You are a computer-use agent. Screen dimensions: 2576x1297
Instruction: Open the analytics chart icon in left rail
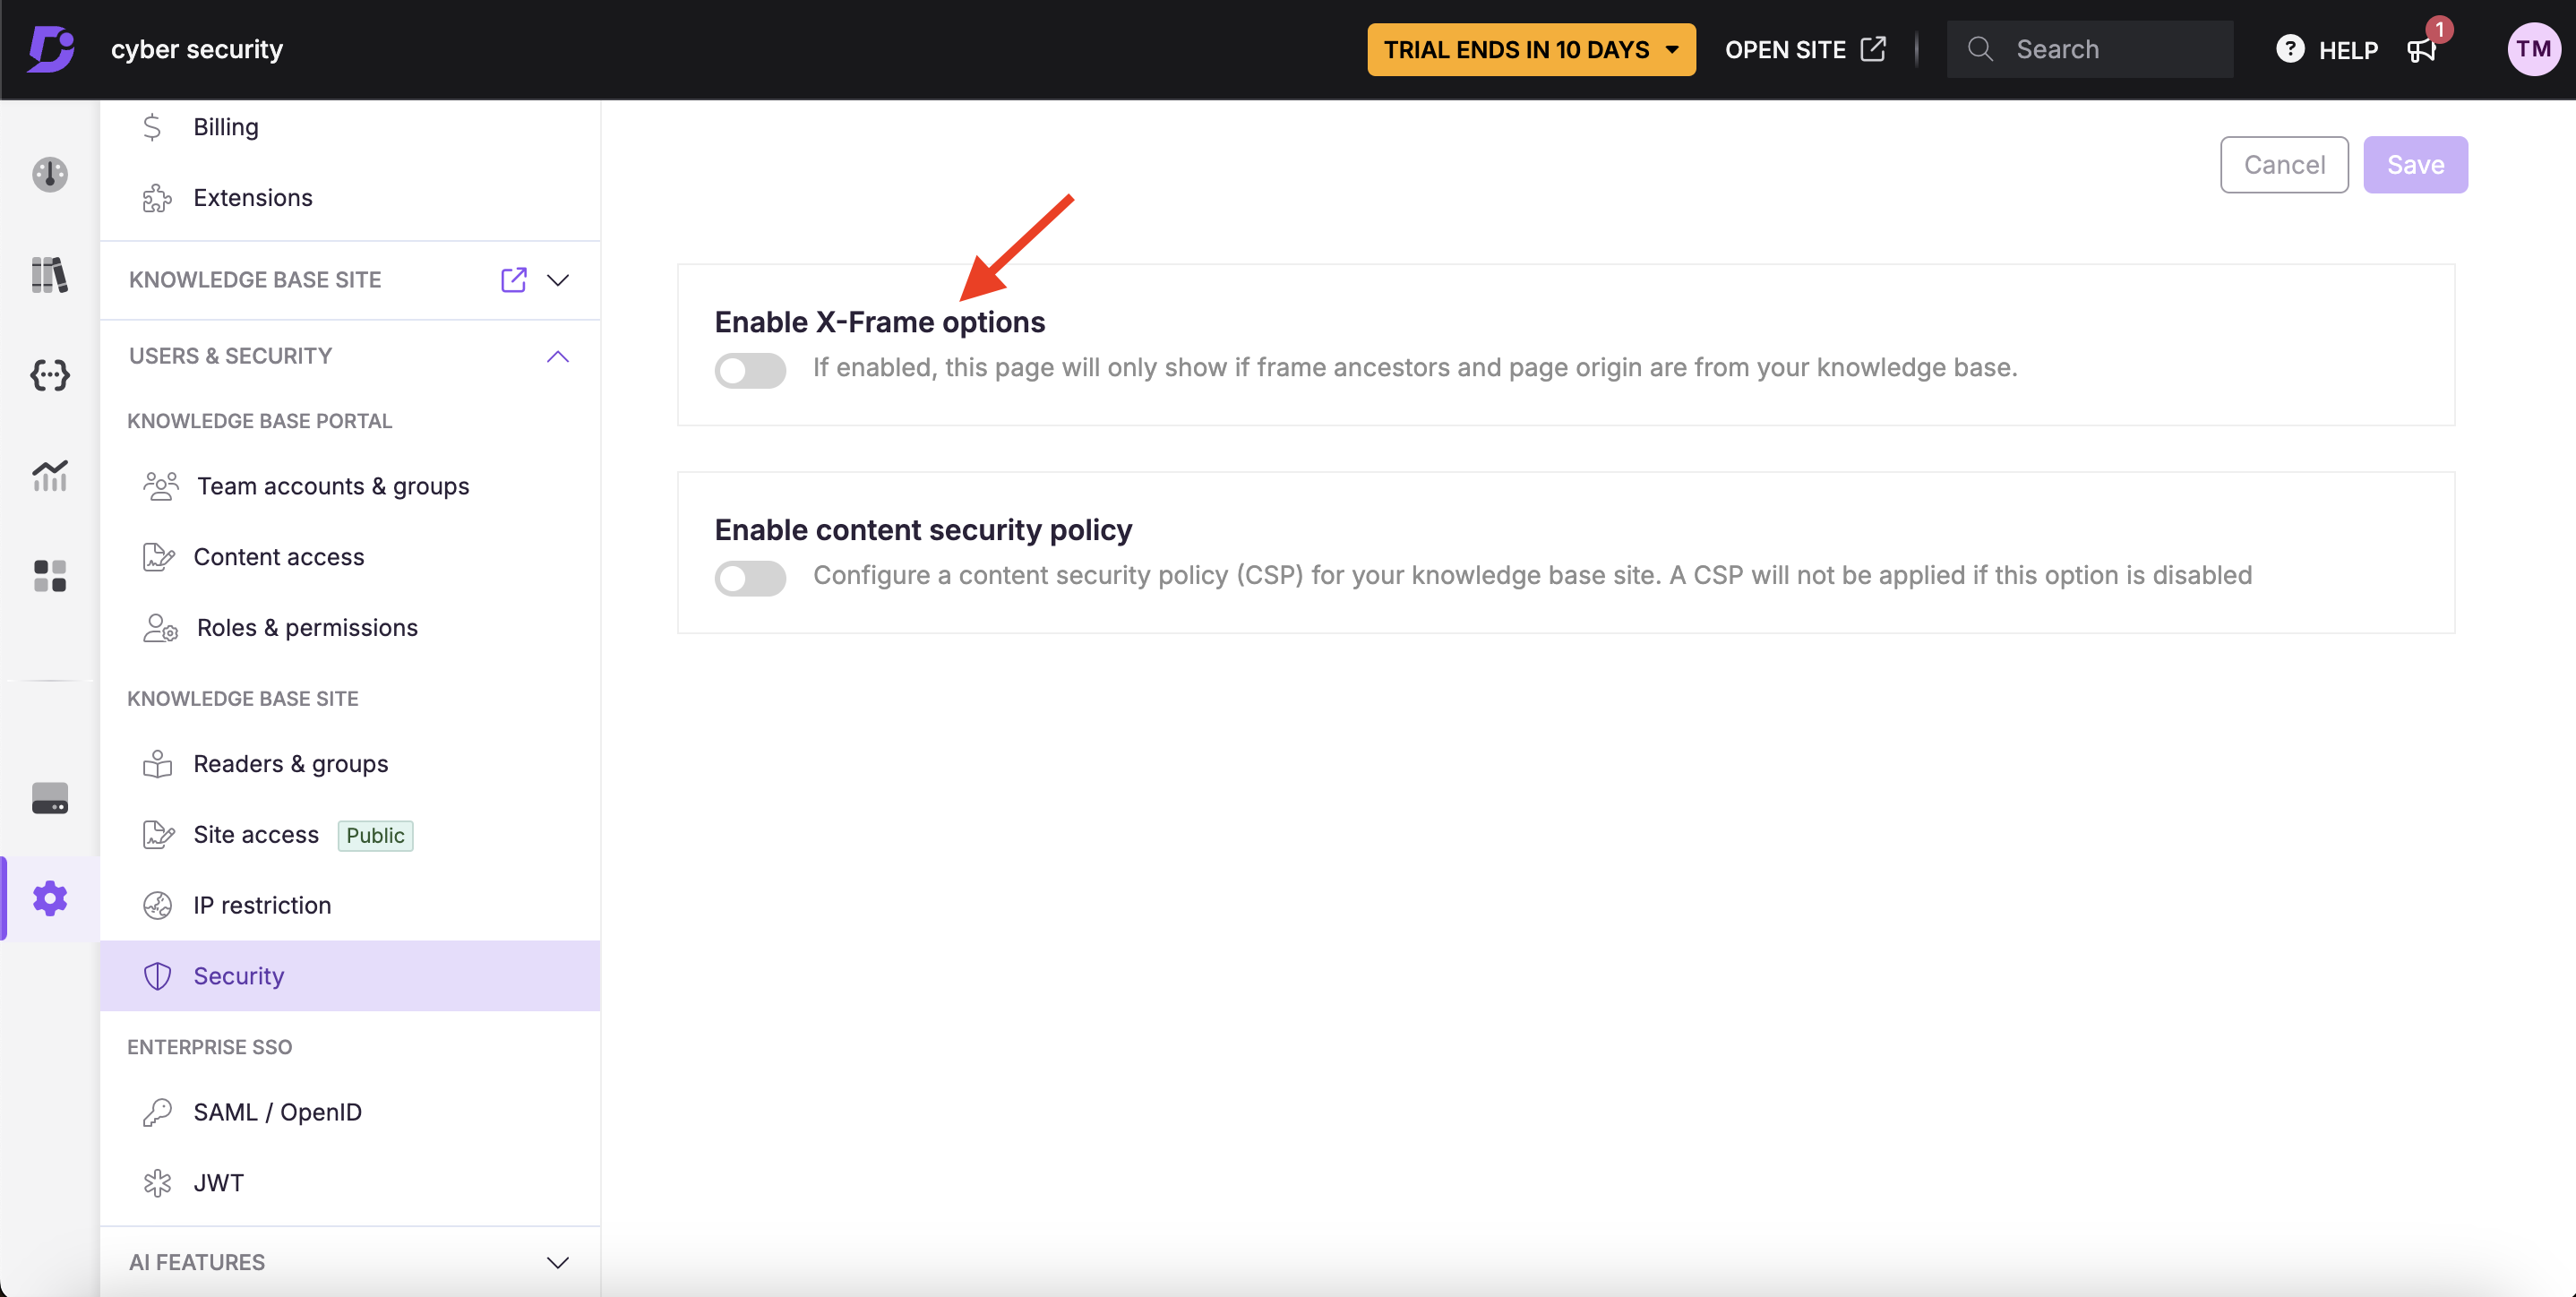(x=50, y=476)
